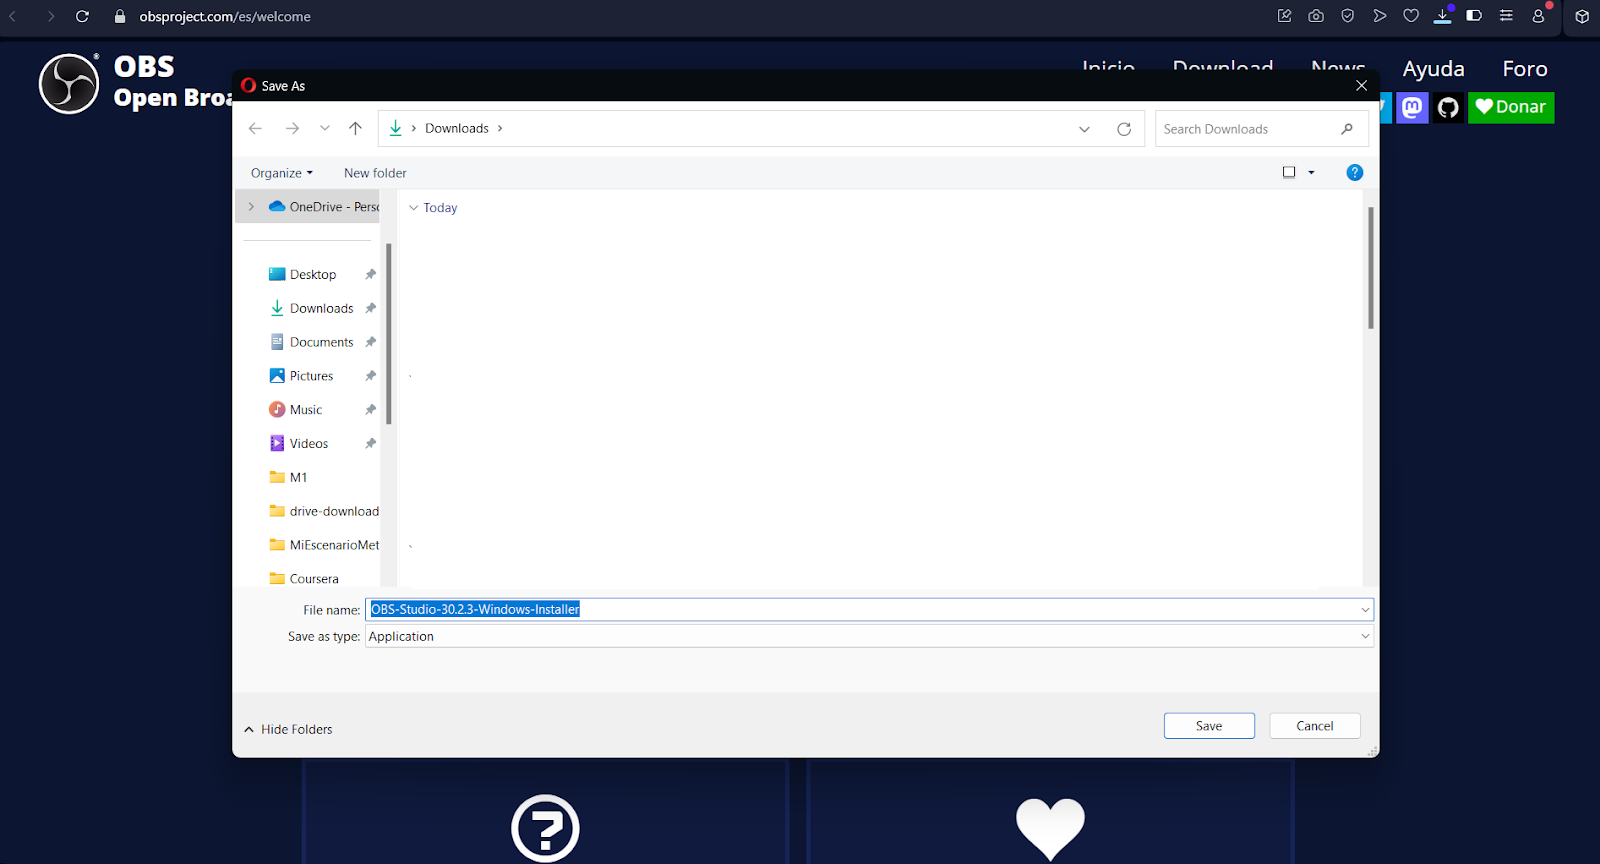This screenshot has height=864, width=1600.
Task: Go forward in Save As dialog
Action: [x=292, y=128]
